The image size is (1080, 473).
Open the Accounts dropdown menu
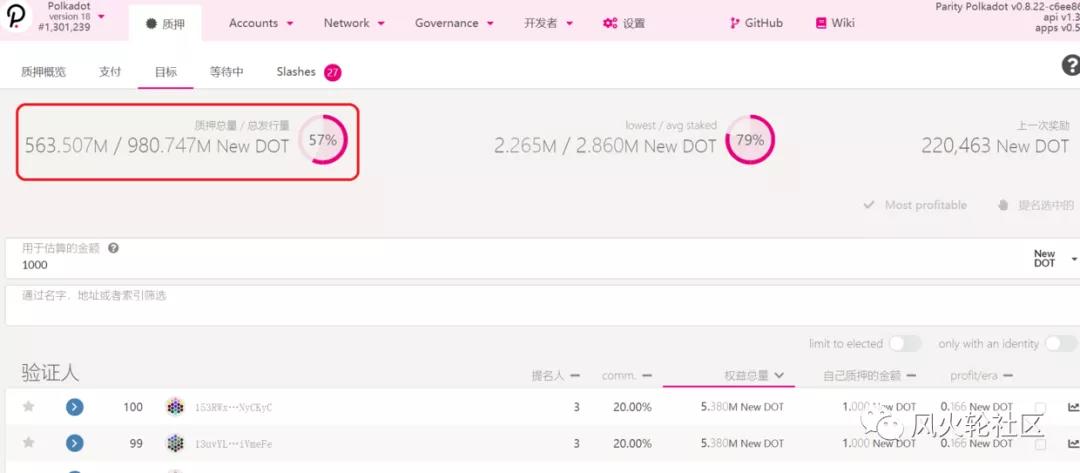[260, 23]
